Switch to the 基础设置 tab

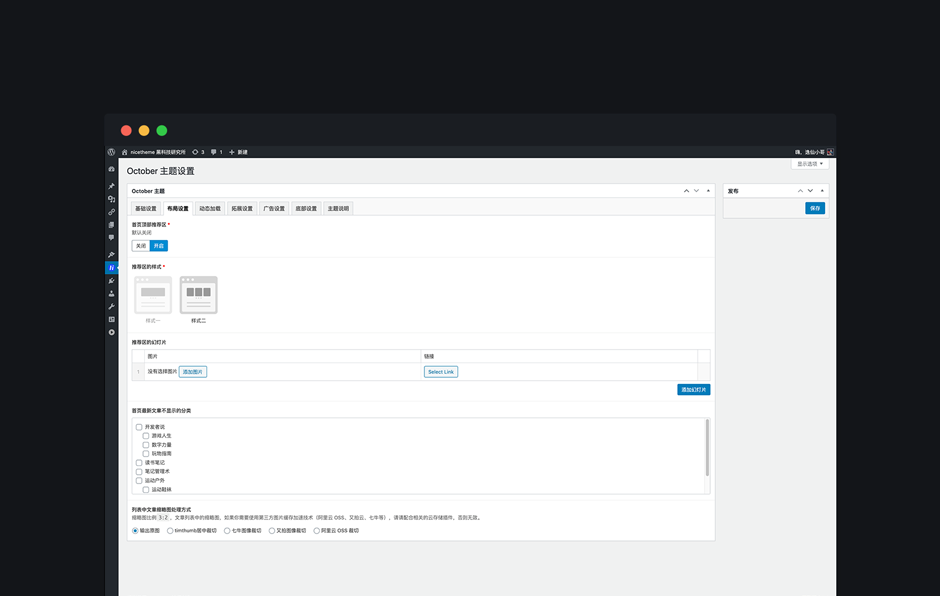[x=146, y=209]
